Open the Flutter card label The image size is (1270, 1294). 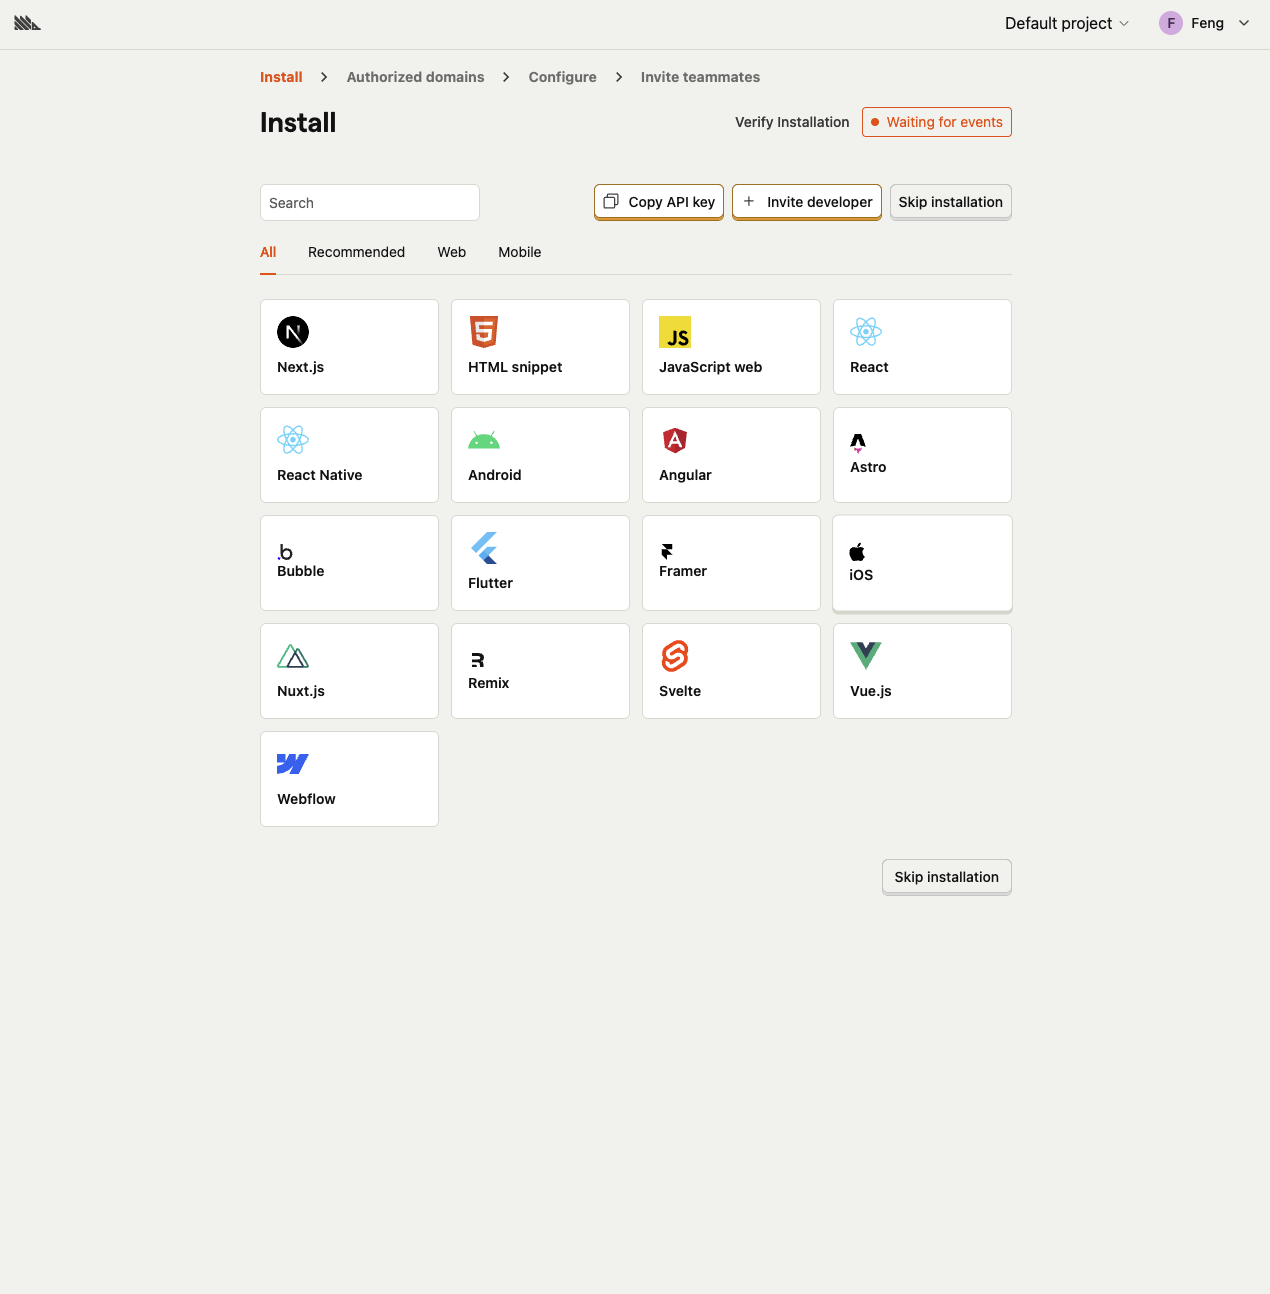point(490,583)
